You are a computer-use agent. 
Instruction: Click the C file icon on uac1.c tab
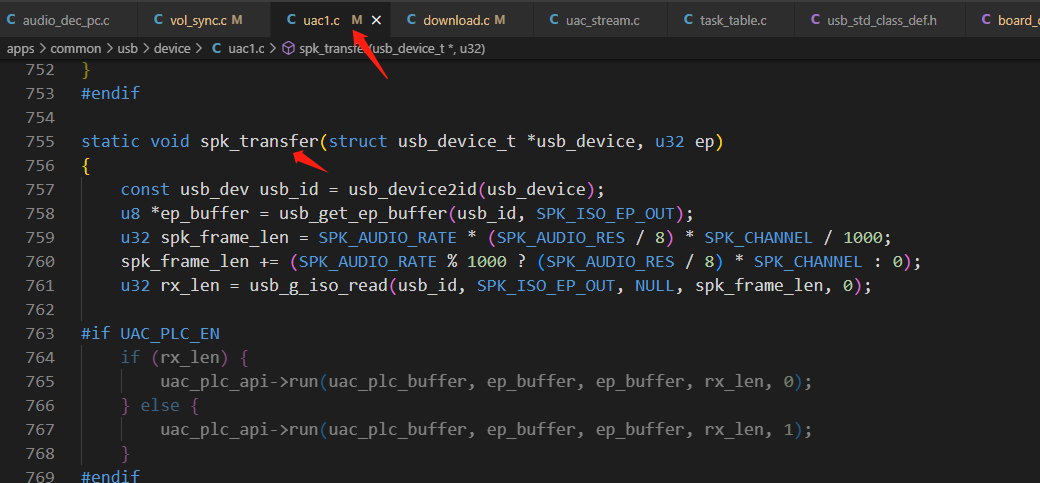point(291,20)
